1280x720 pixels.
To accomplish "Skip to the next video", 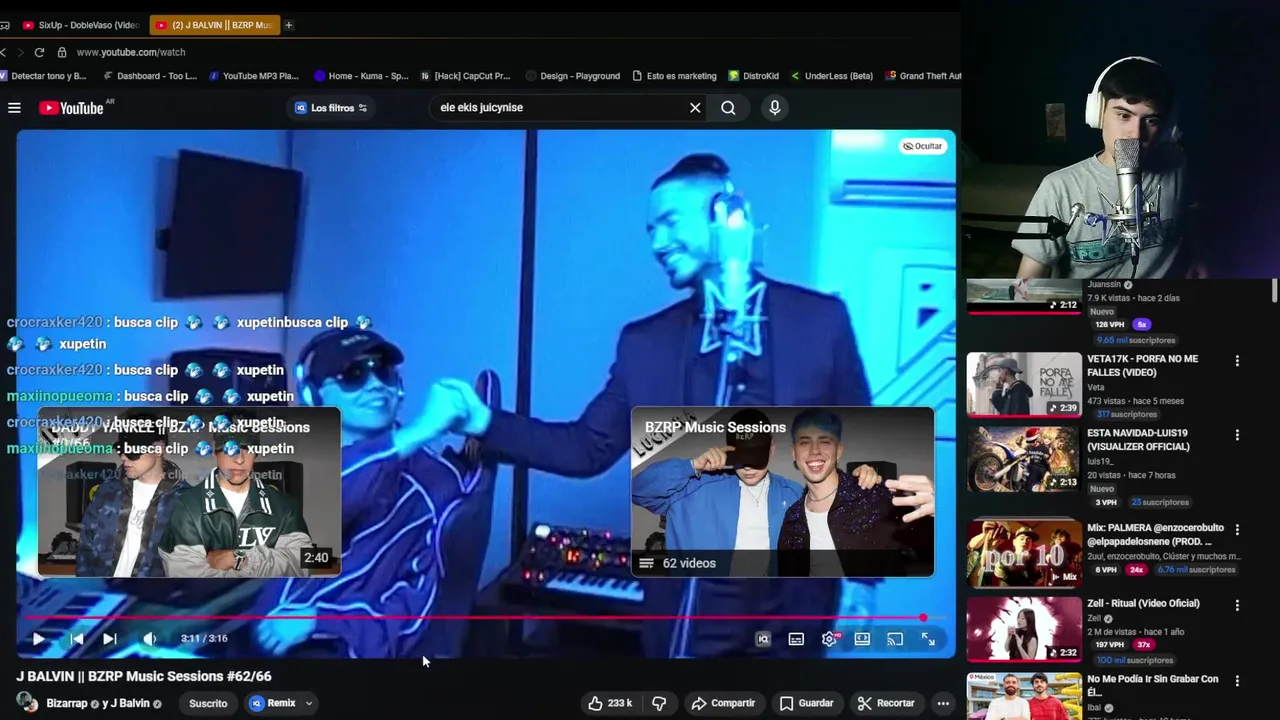I will coord(110,639).
